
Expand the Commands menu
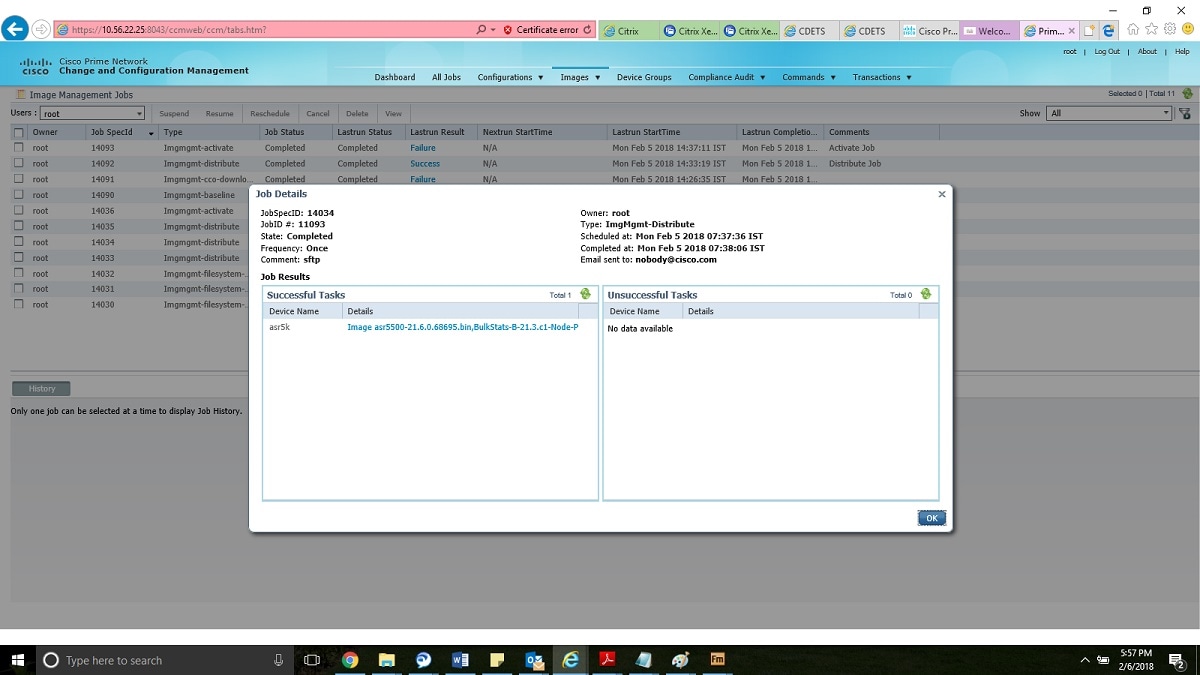click(x=809, y=77)
